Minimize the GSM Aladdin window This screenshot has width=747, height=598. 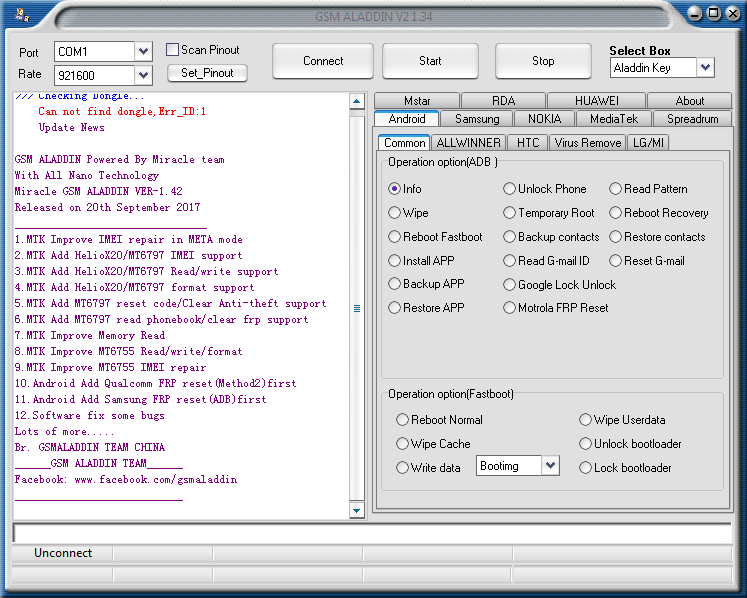(x=695, y=13)
